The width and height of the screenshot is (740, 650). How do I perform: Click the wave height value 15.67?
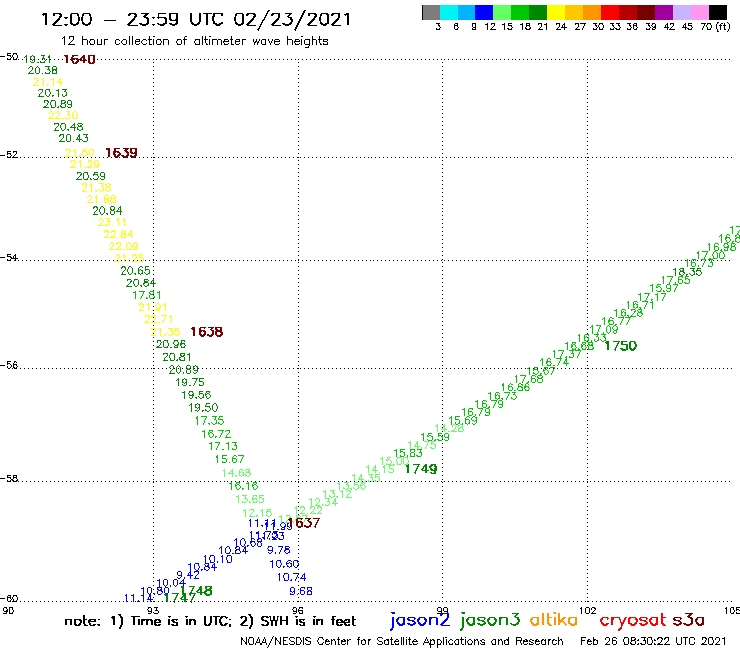tap(229, 459)
